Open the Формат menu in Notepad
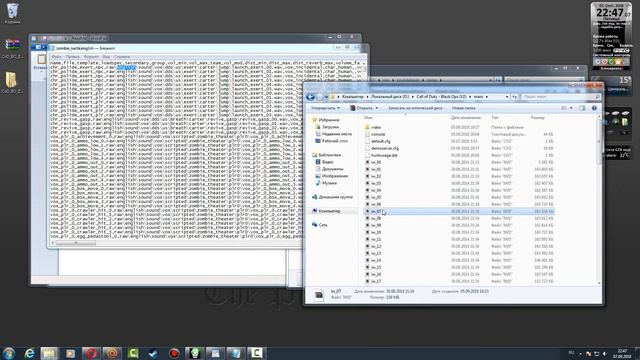640x360 pixels. click(91, 57)
